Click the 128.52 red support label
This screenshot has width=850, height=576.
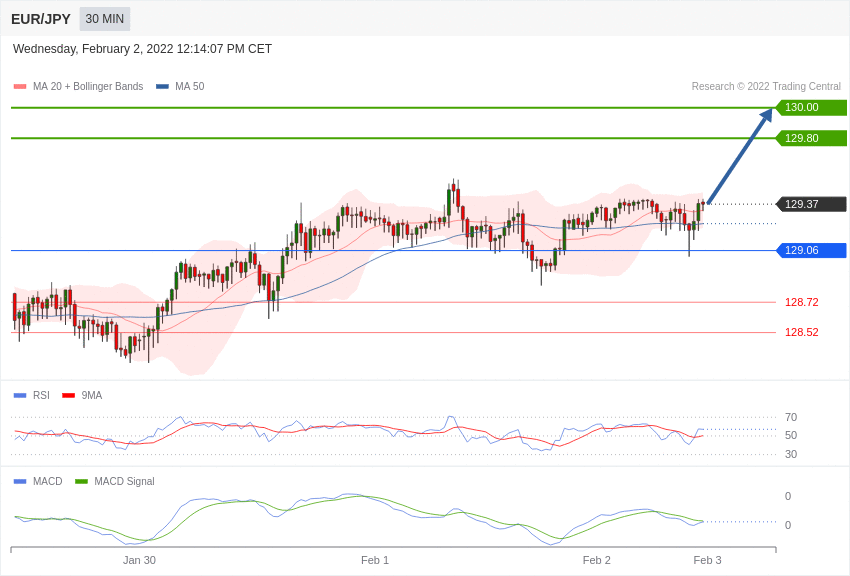click(x=802, y=332)
